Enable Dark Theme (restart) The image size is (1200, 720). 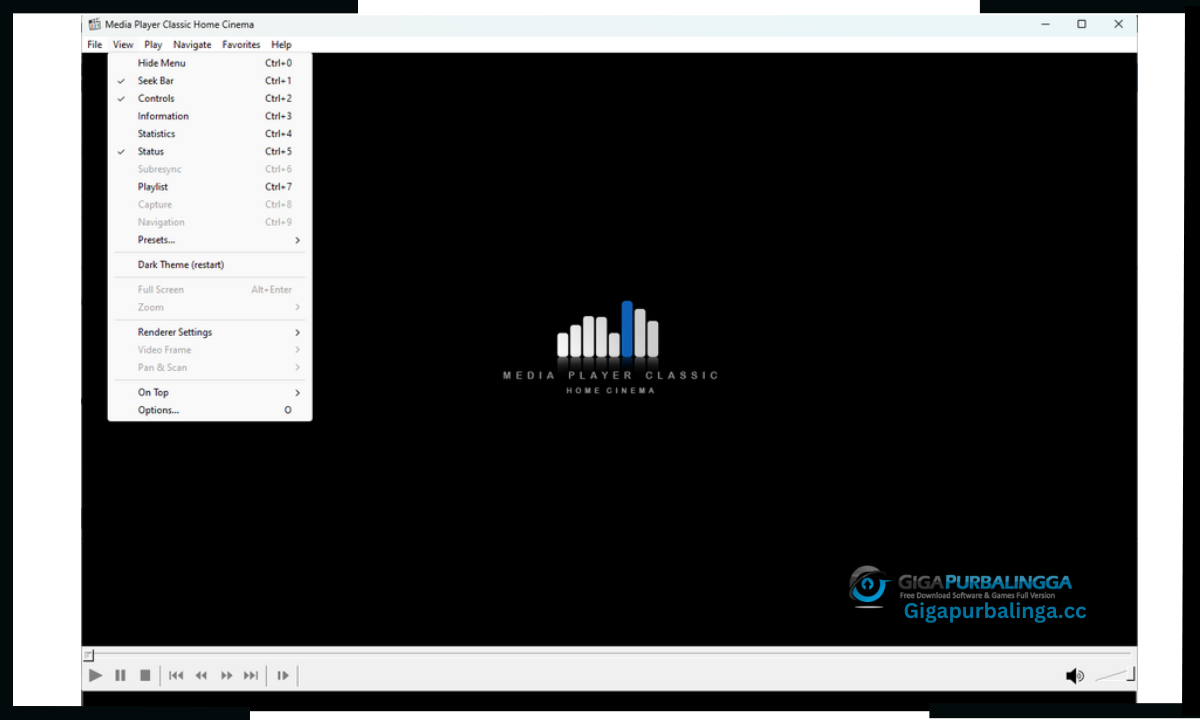[210, 265]
